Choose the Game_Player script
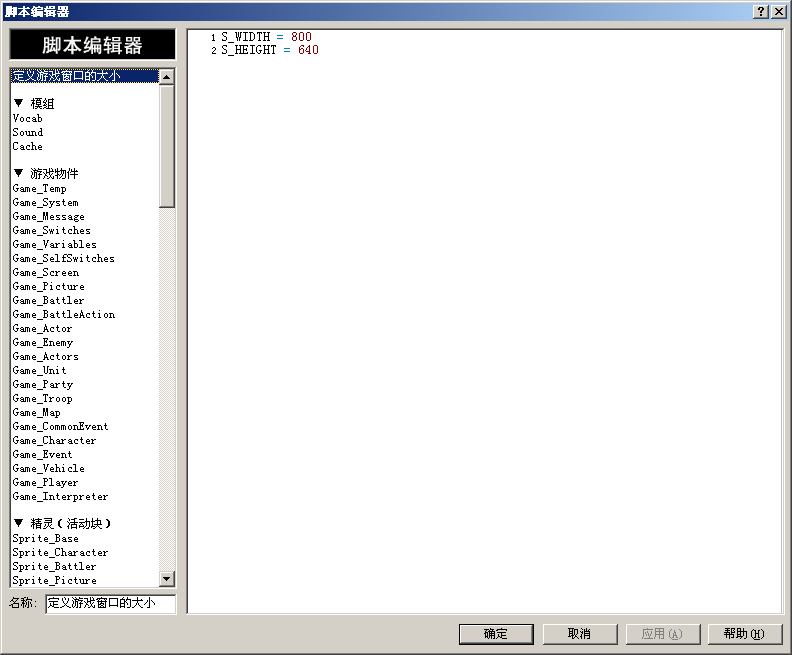The width and height of the screenshot is (792, 655). click(45, 482)
